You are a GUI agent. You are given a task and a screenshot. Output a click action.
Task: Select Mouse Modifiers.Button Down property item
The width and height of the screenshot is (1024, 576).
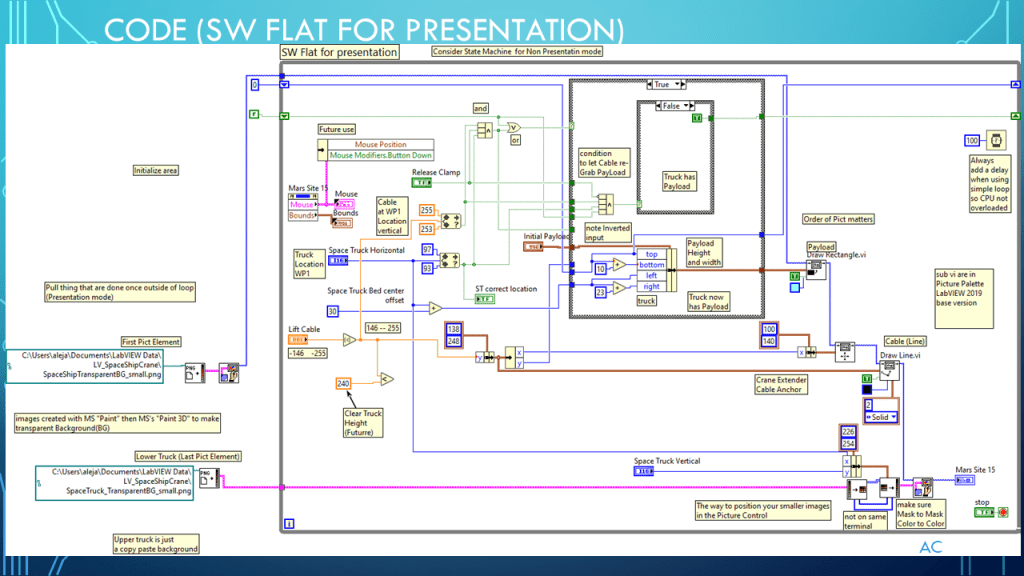coord(381,155)
